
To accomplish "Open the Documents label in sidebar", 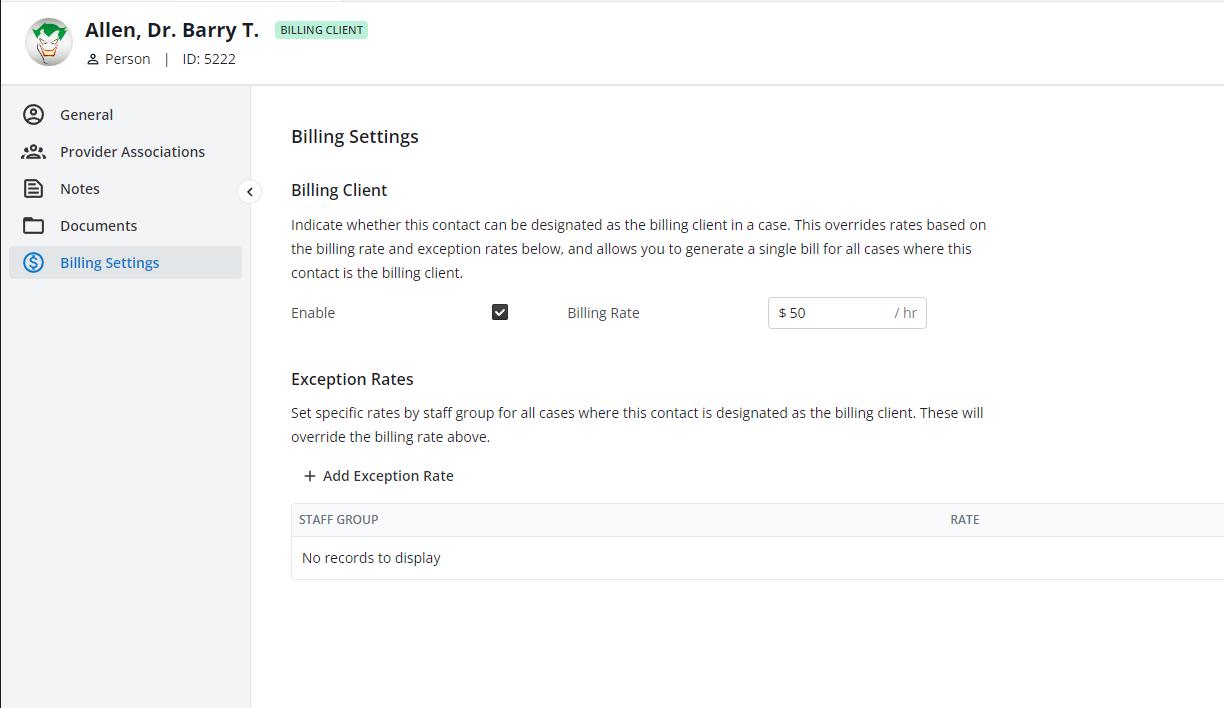I will 99,226.
